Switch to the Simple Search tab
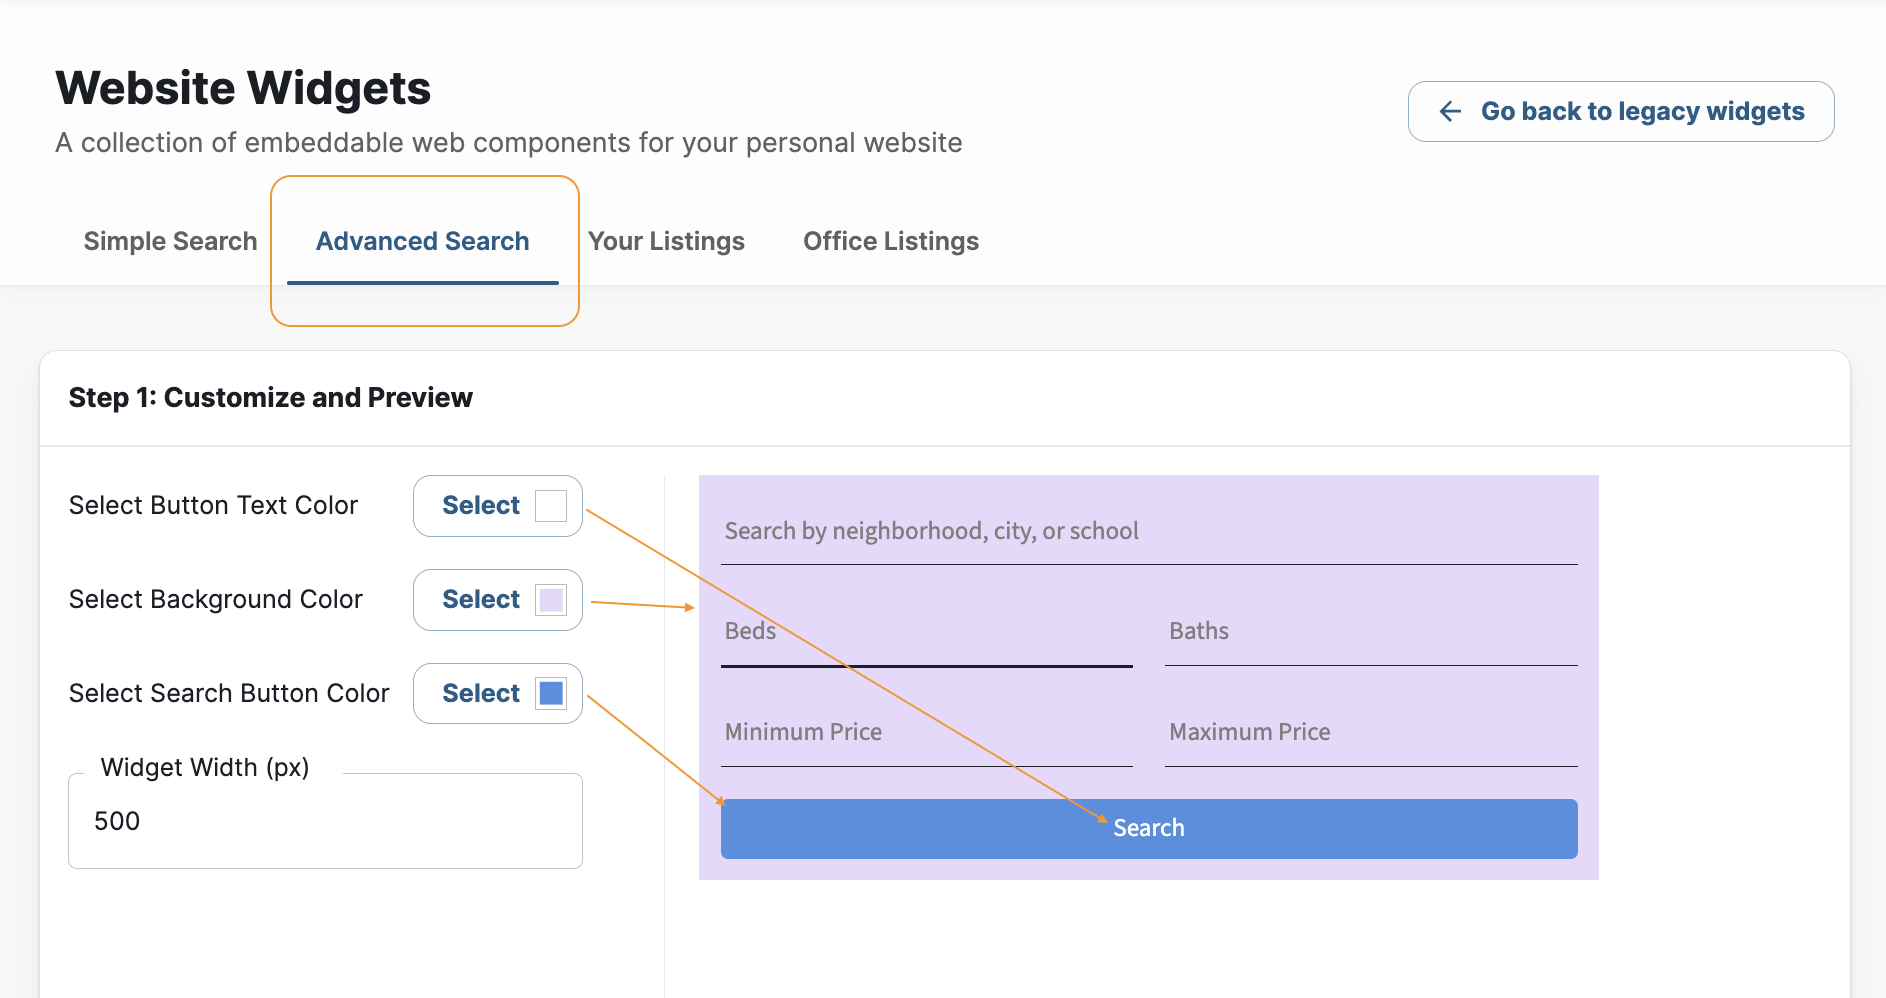Viewport: 1886px width, 998px height. coord(171,241)
